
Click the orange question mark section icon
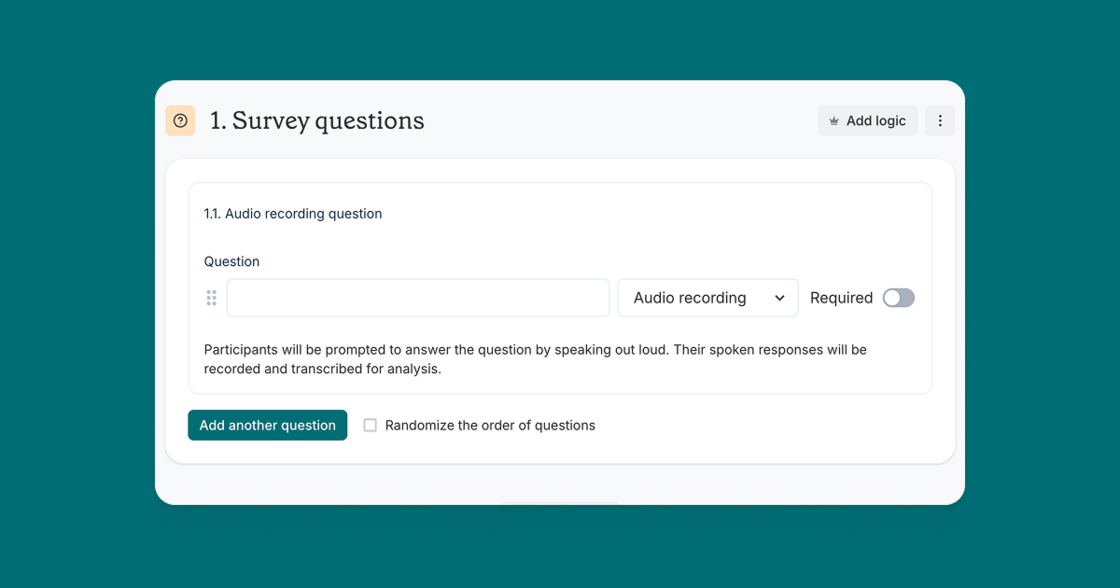tap(180, 121)
